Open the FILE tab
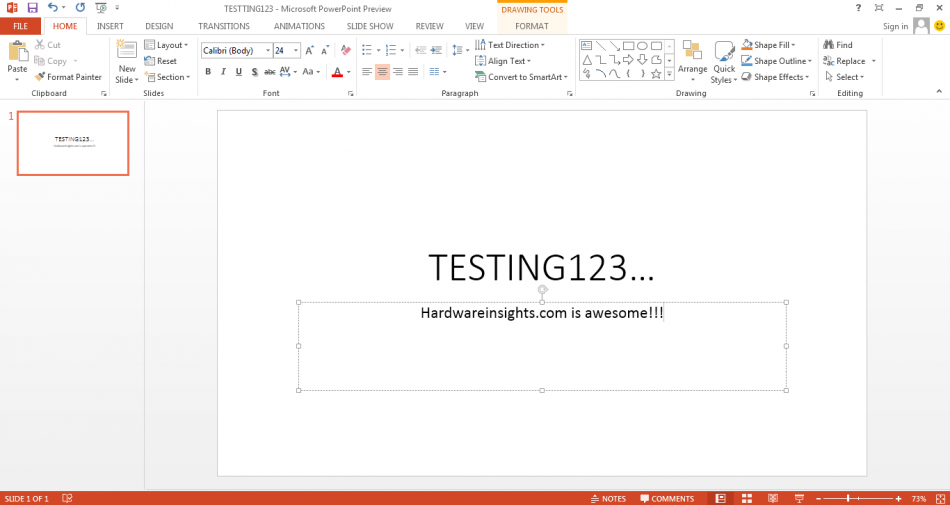The width and height of the screenshot is (950, 505). click(21, 26)
